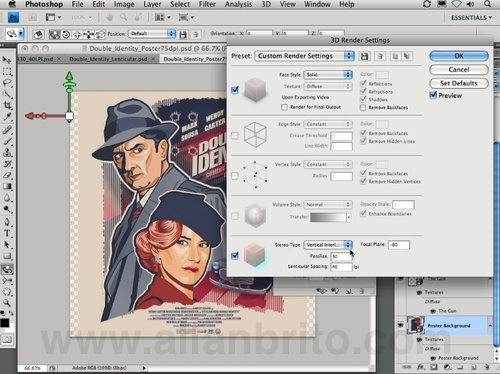This screenshot has height=374, width=500.
Task: Switch to Double_Identity_Lenticular.psd tab
Action: (x=108, y=59)
